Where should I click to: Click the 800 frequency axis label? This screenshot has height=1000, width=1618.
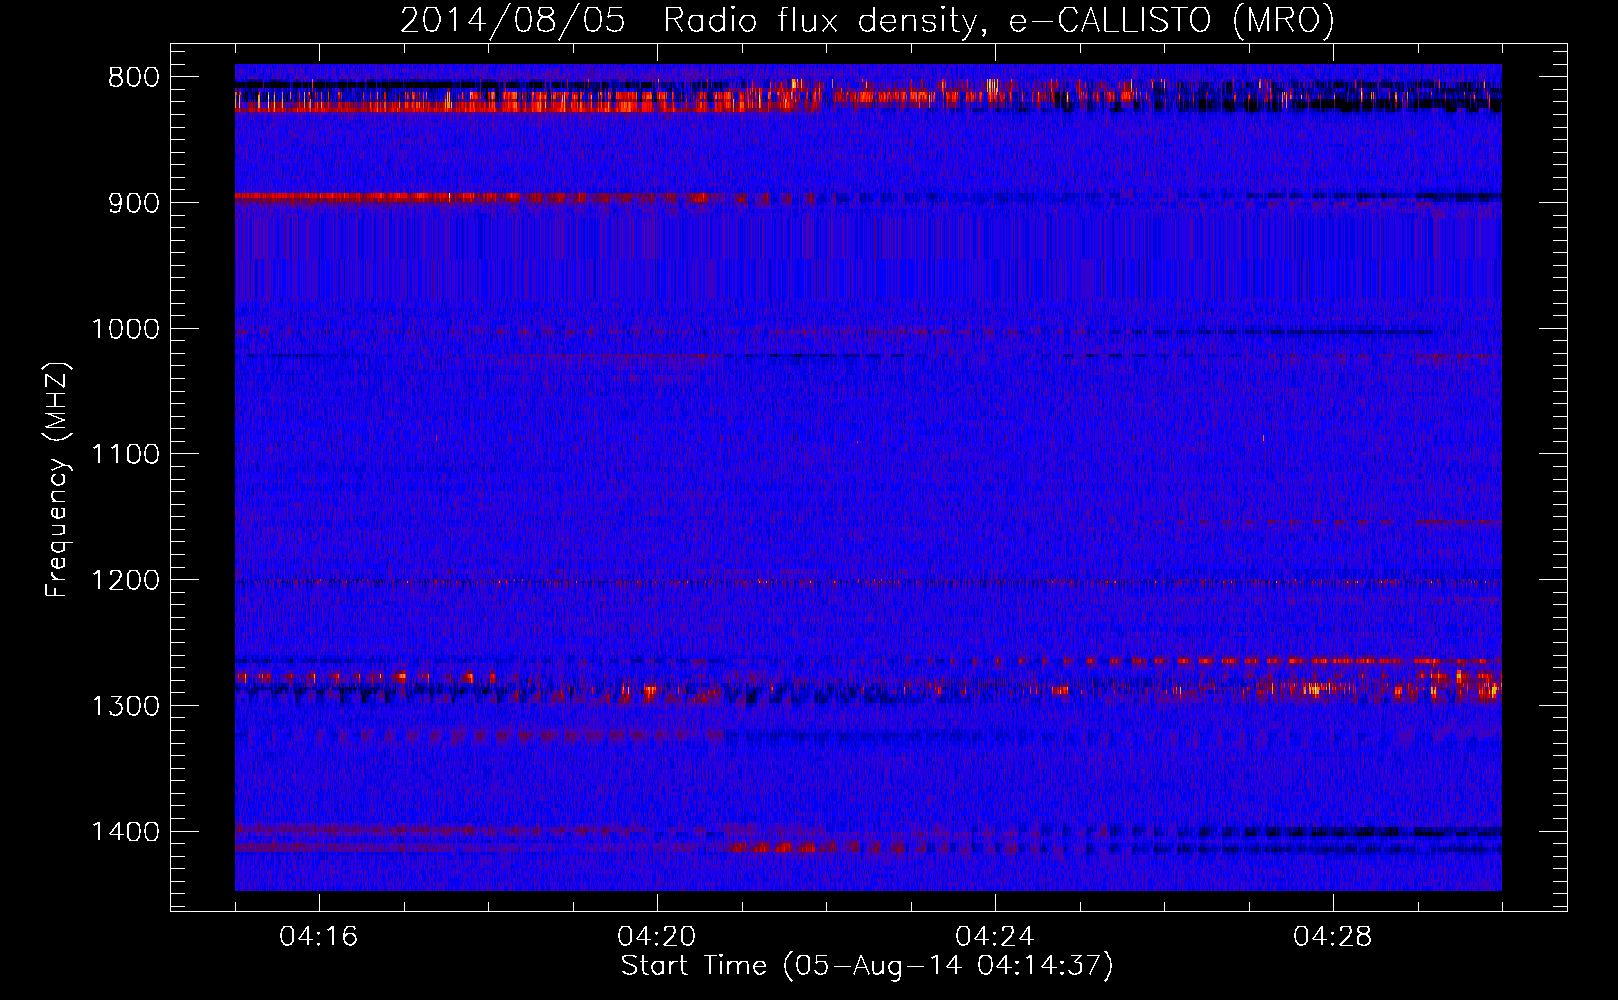click(x=134, y=78)
